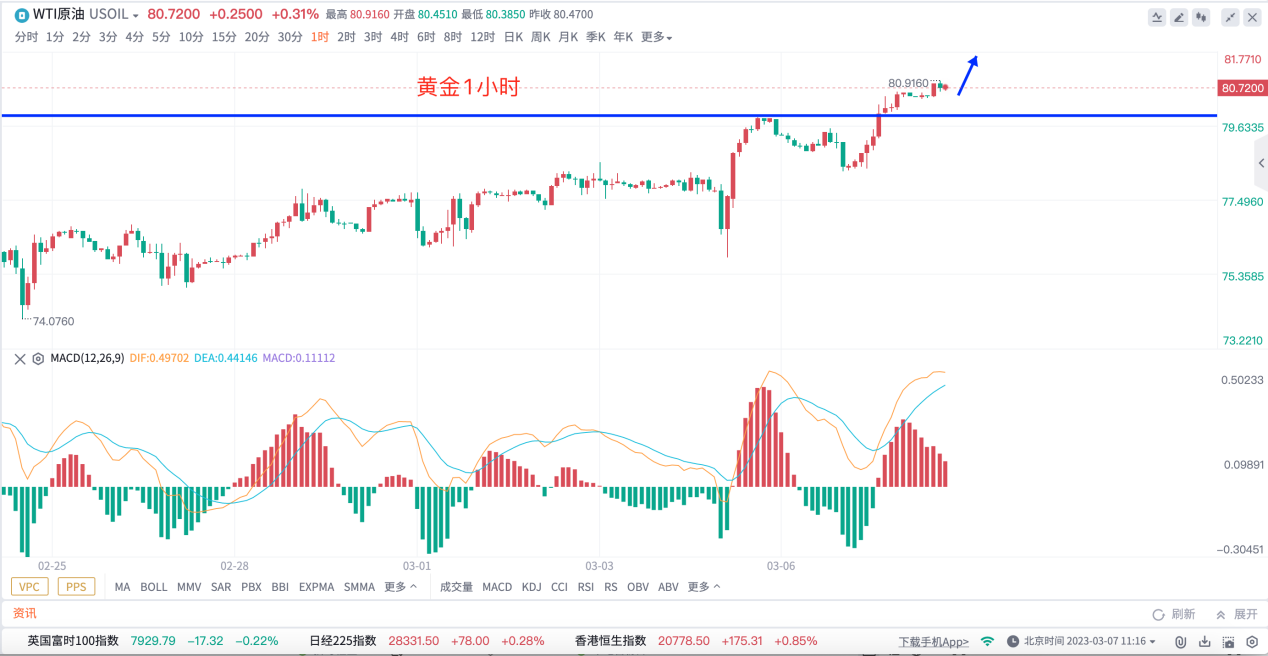Enable the BOLL overlay indicator
The height and width of the screenshot is (656, 1268).
coord(154,587)
